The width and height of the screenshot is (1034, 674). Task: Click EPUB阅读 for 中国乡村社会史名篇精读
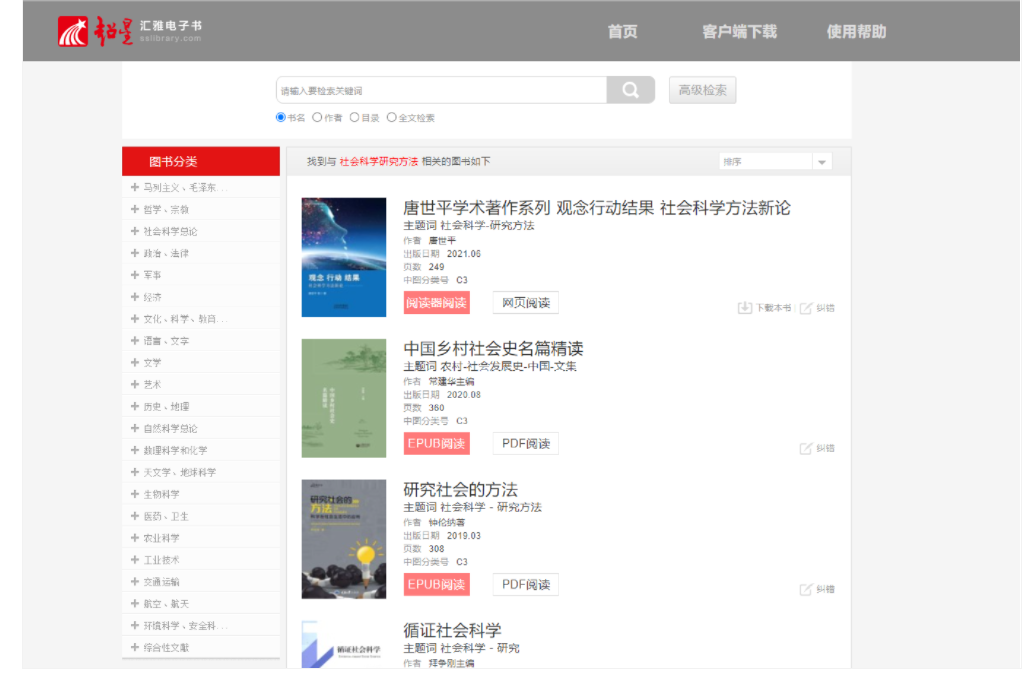pyautogui.click(x=437, y=443)
